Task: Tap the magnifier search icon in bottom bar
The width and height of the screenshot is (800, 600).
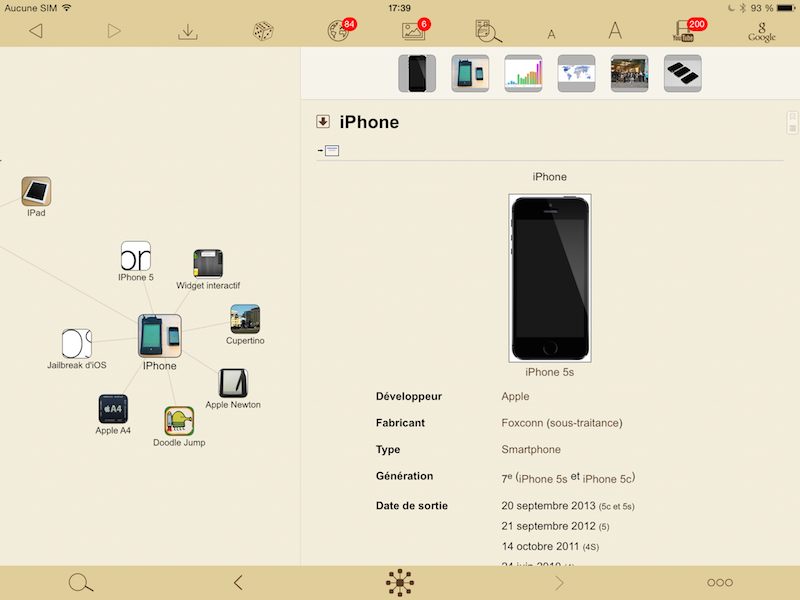Action: coord(81,582)
